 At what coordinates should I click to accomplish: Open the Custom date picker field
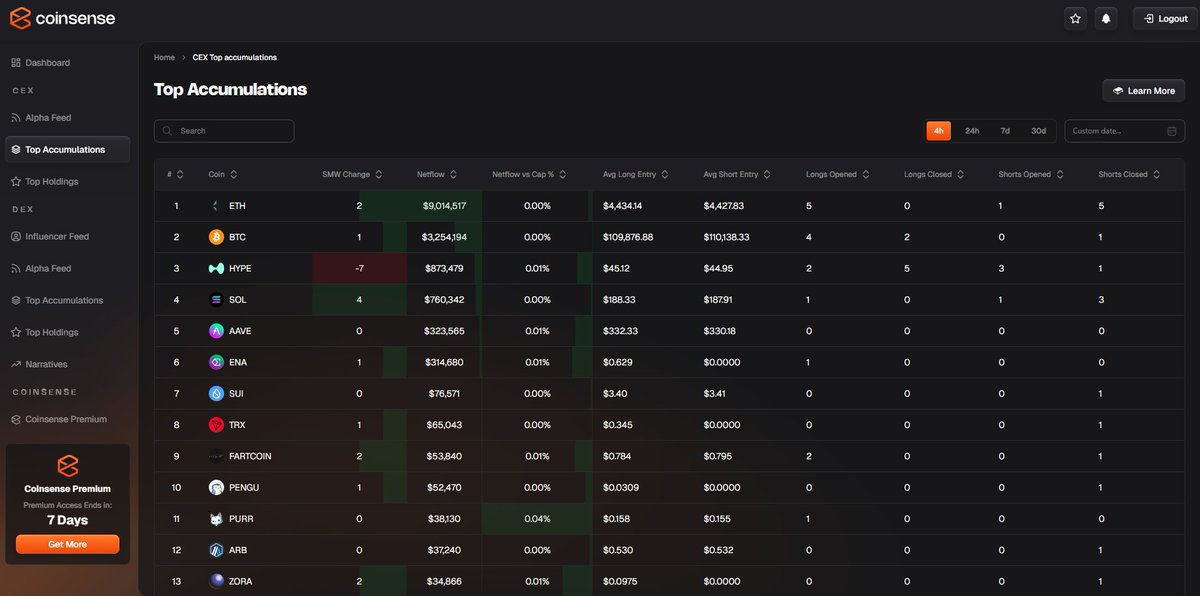[x=1124, y=131]
